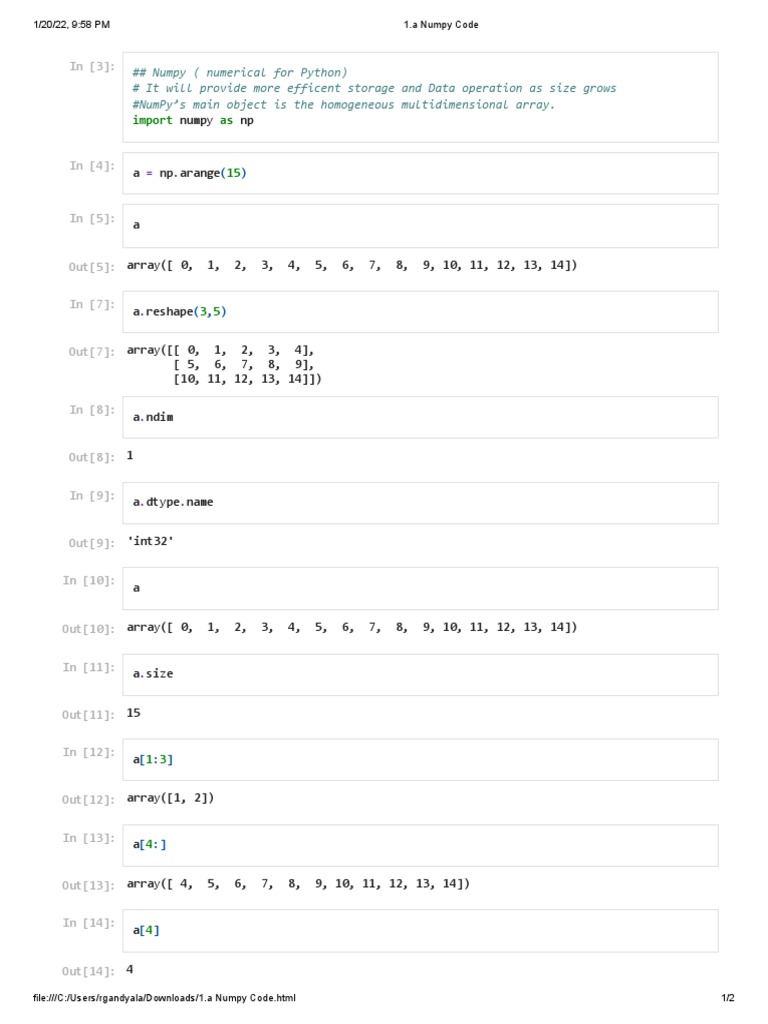This screenshot has height=1024, width=768.
Task: Click the a.dtype.name code cell
Action: click(x=420, y=502)
